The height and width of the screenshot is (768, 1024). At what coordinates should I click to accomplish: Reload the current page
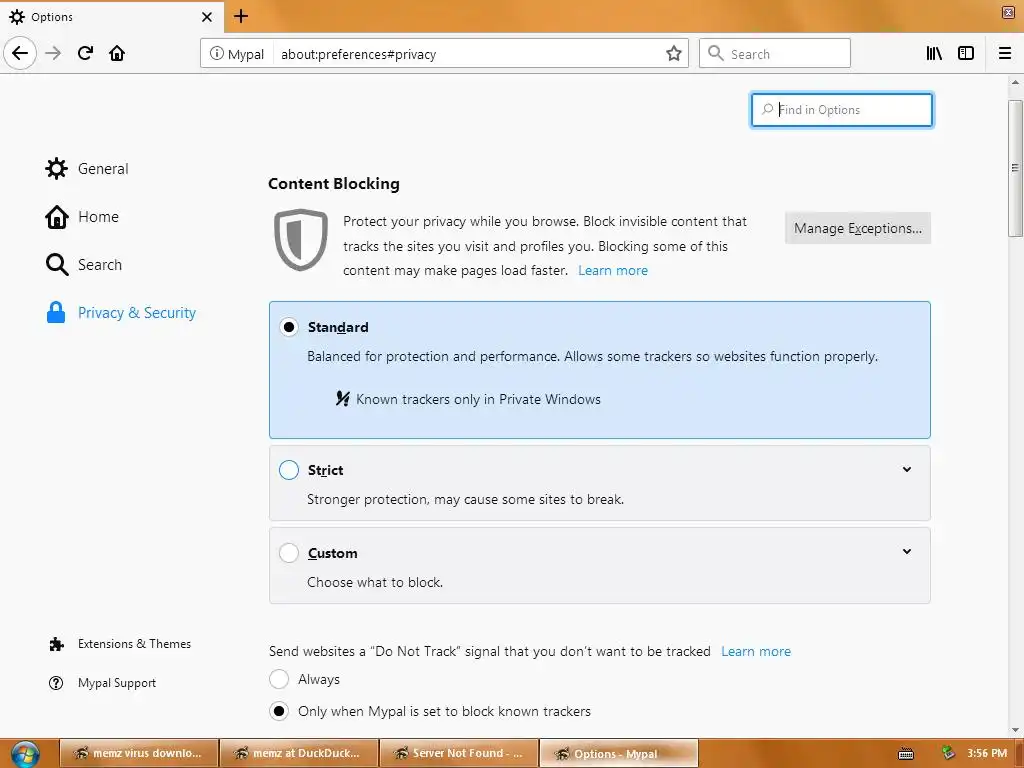pyautogui.click(x=86, y=53)
